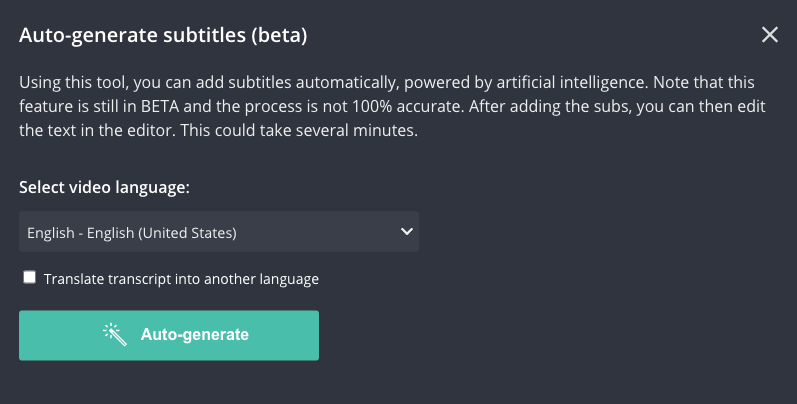The width and height of the screenshot is (797, 404).
Task: Open the video language dropdown
Action: coord(218,232)
